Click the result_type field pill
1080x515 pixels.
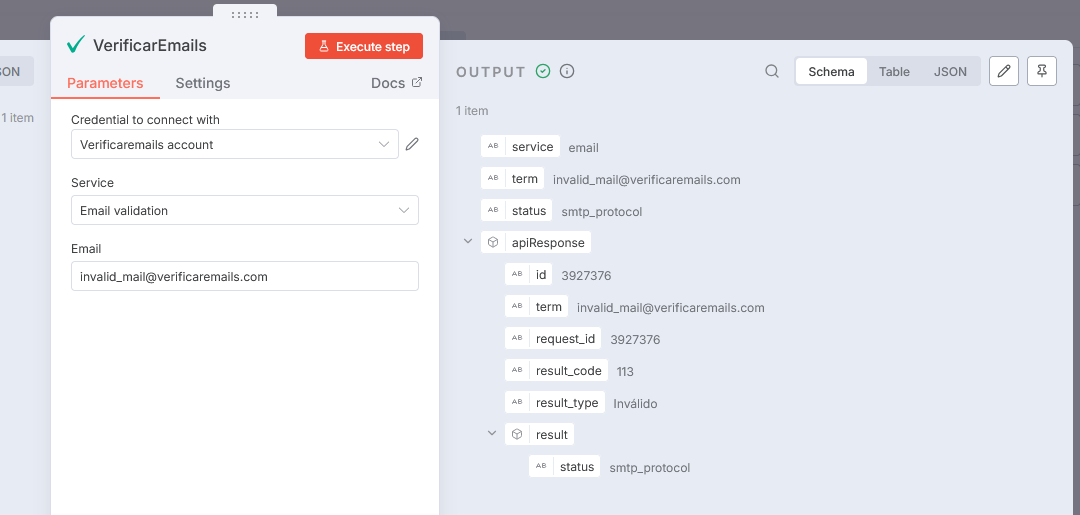pyautogui.click(x=555, y=403)
